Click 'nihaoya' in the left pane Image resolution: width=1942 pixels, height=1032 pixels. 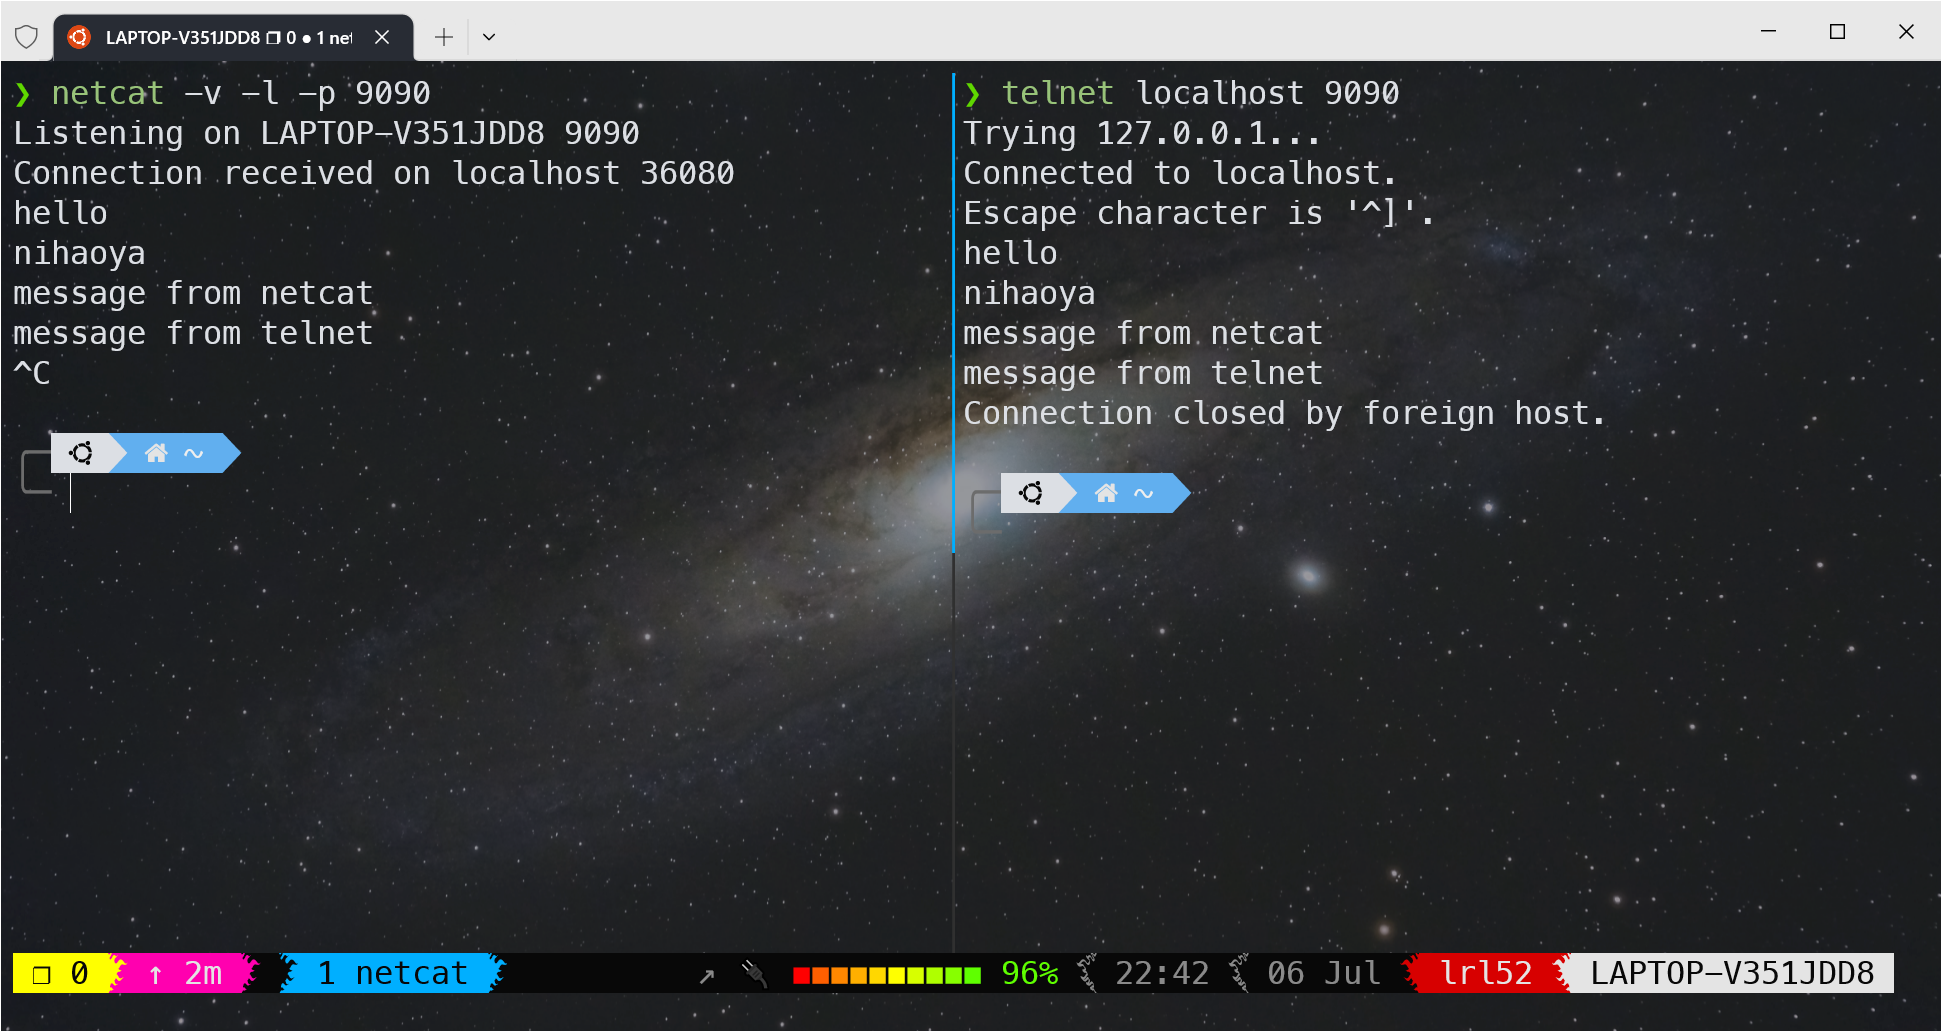tap(79, 253)
